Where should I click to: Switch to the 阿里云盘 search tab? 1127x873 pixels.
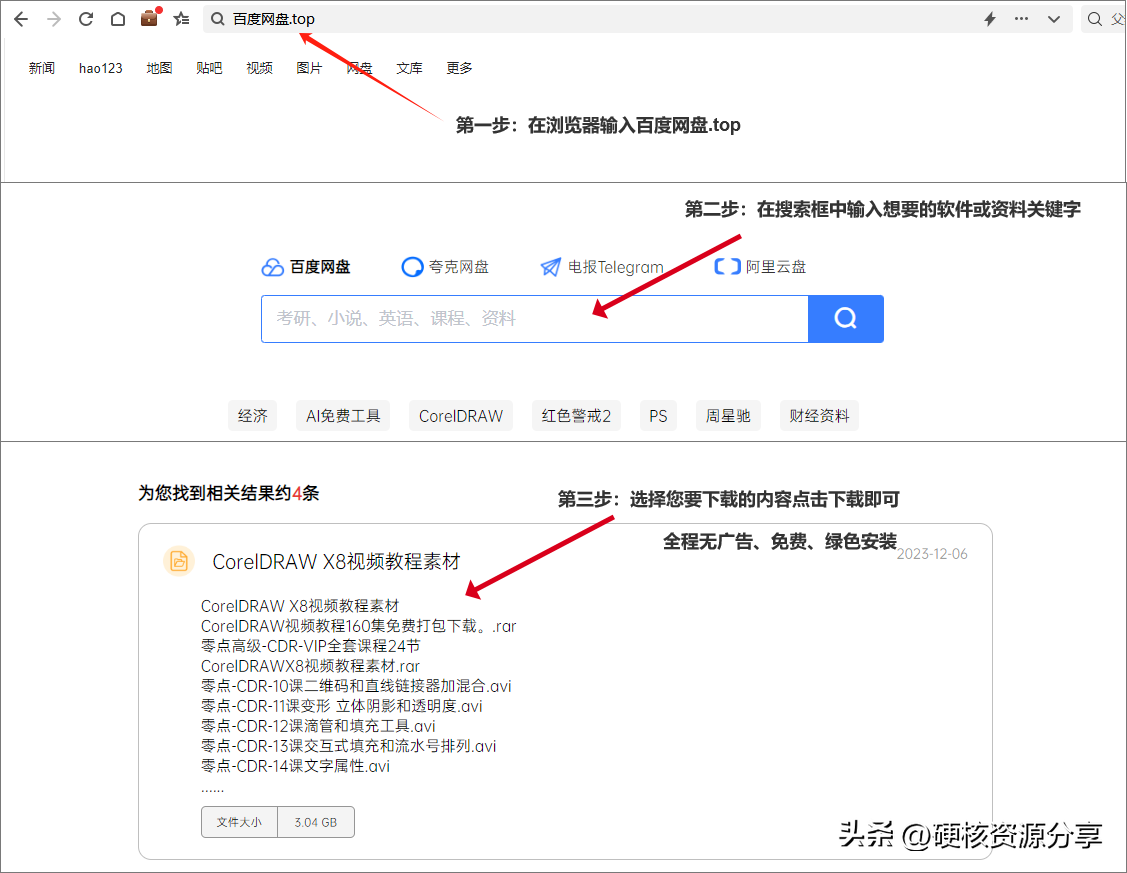(760, 267)
